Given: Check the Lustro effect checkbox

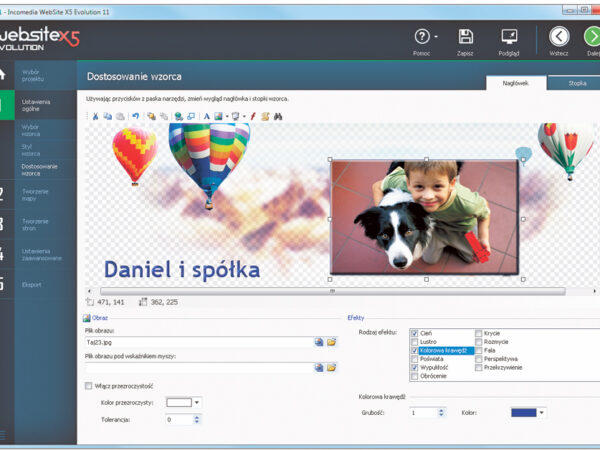Looking at the screenshot, I should click(x=414, y=342).
